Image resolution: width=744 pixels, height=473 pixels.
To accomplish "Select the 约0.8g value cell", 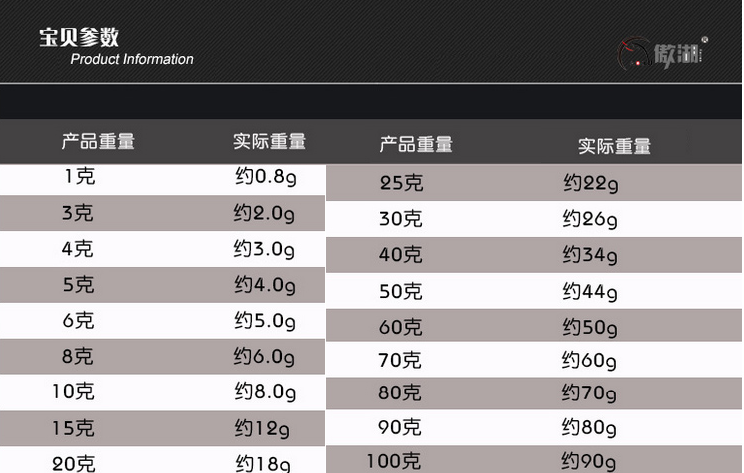I will (266, 177).
